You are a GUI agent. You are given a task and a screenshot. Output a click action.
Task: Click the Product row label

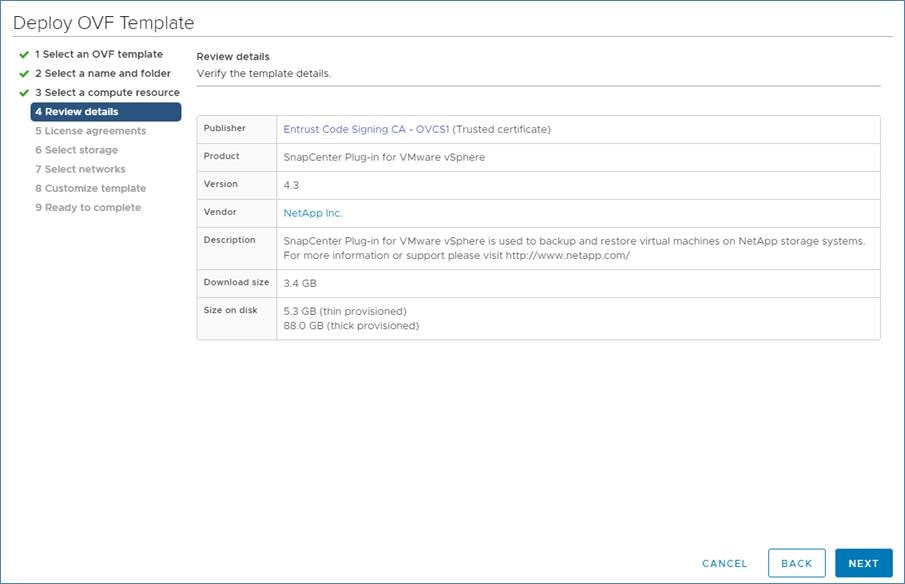click(x=222, y=156)
